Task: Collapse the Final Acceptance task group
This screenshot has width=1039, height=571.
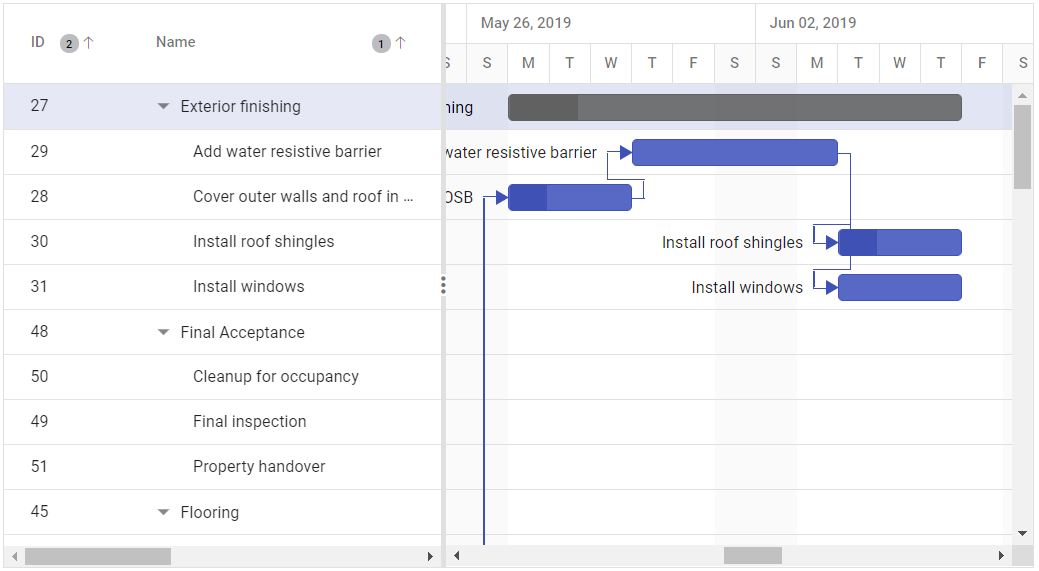Action: click(164, 333)
